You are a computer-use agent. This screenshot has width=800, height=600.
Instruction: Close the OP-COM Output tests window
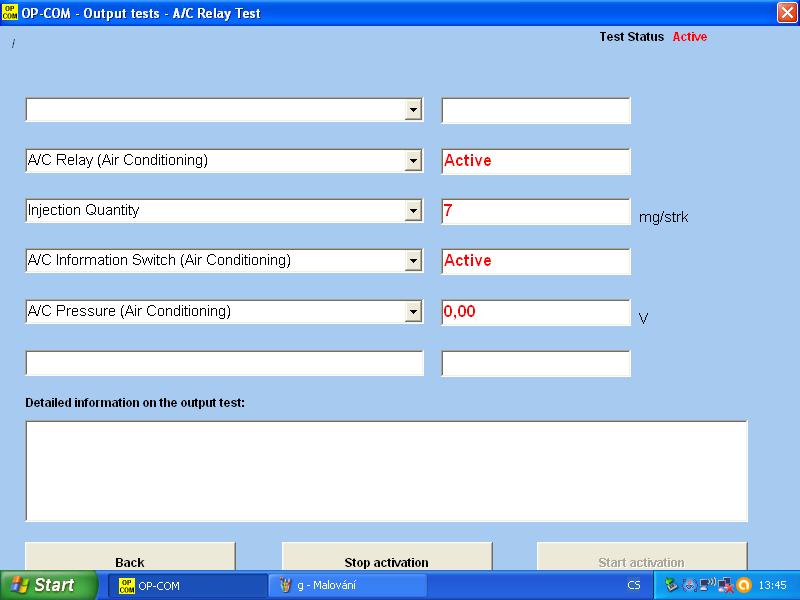click(x=786, y=12)
